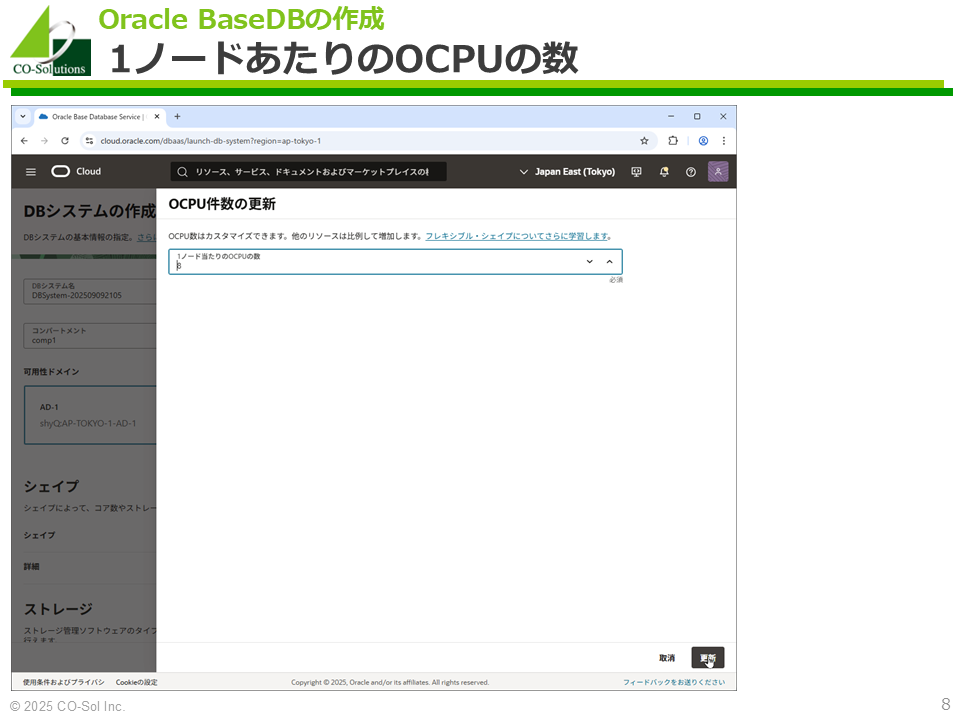Viewport: 960px width, 720px height.
Task: Increase the OCPU count with up chevron
Action: [x=609, y=261]
